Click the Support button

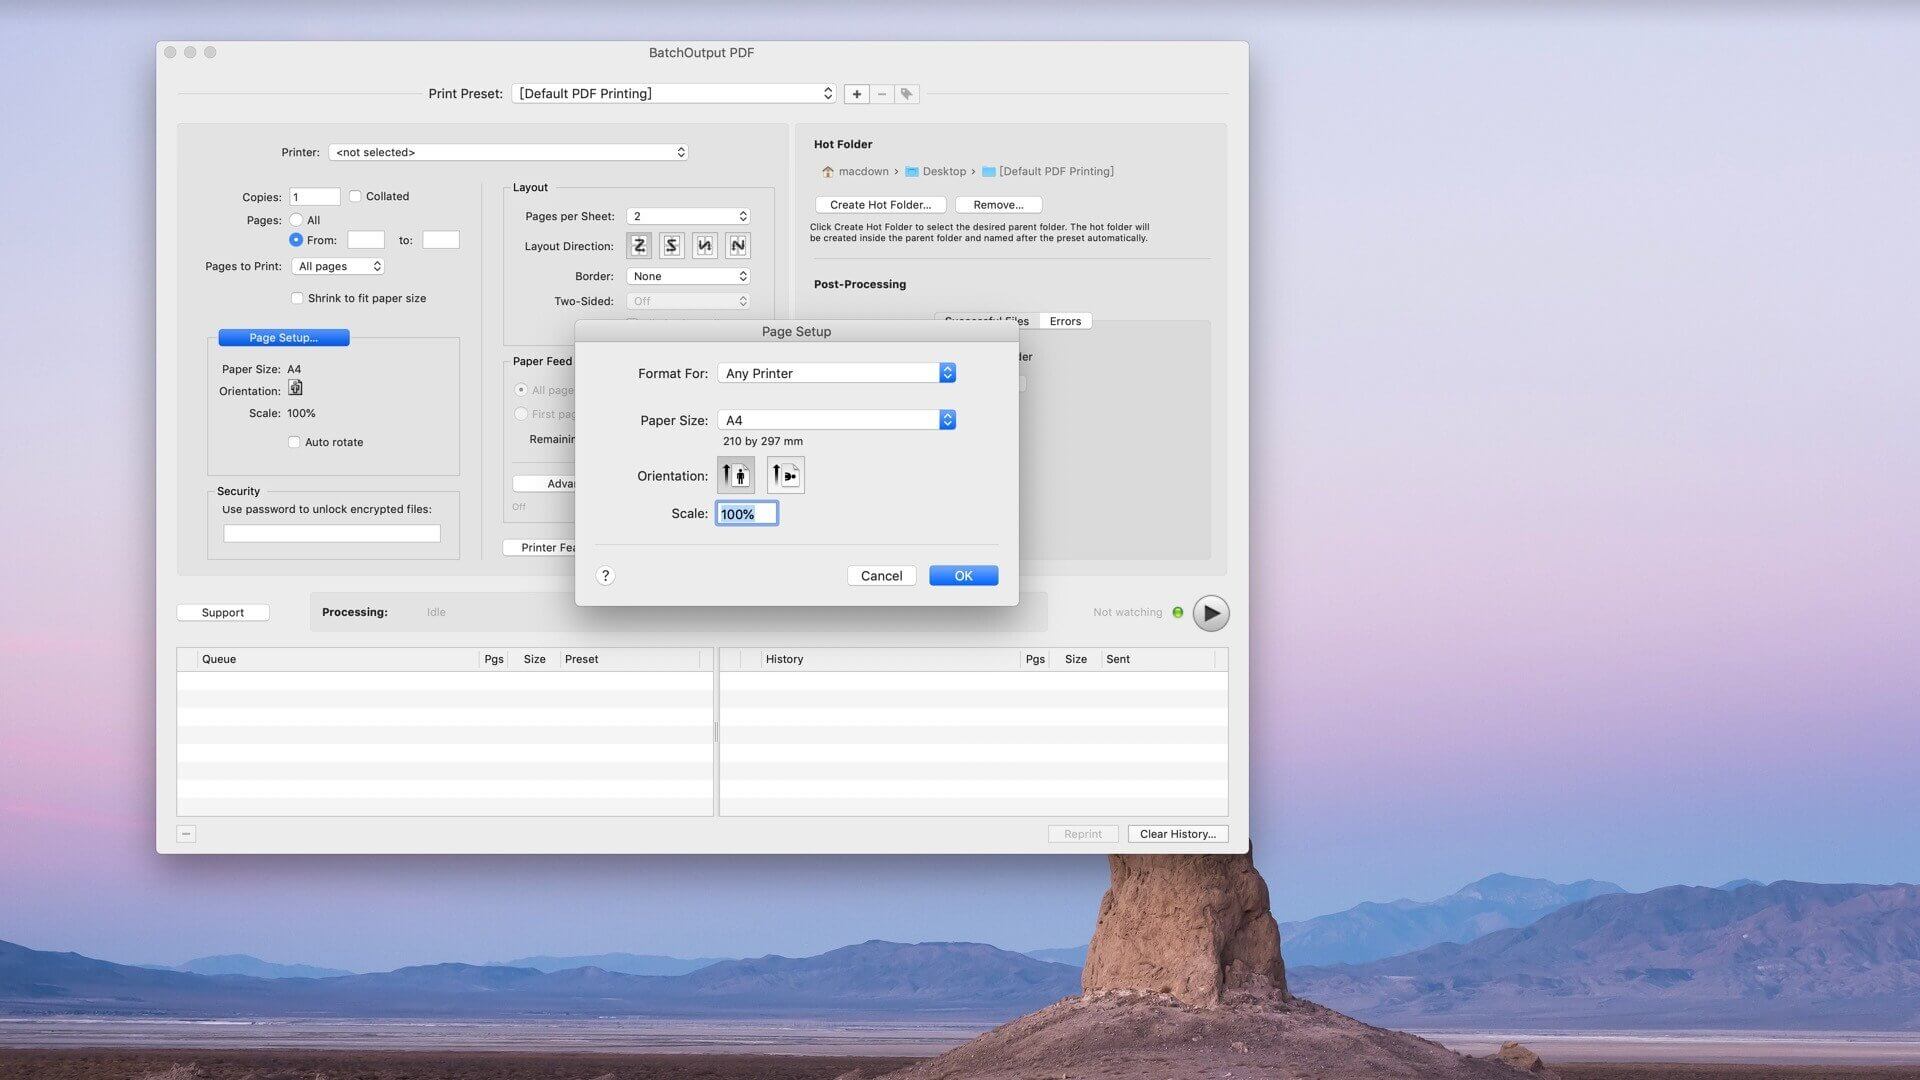pyautogui.click(x=222, y=612)
